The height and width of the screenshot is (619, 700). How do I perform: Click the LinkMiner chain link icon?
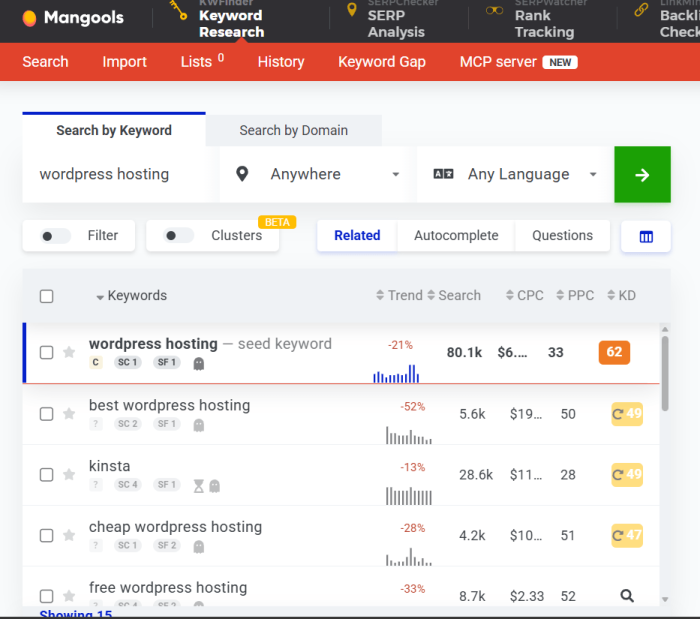coord(641,10)
